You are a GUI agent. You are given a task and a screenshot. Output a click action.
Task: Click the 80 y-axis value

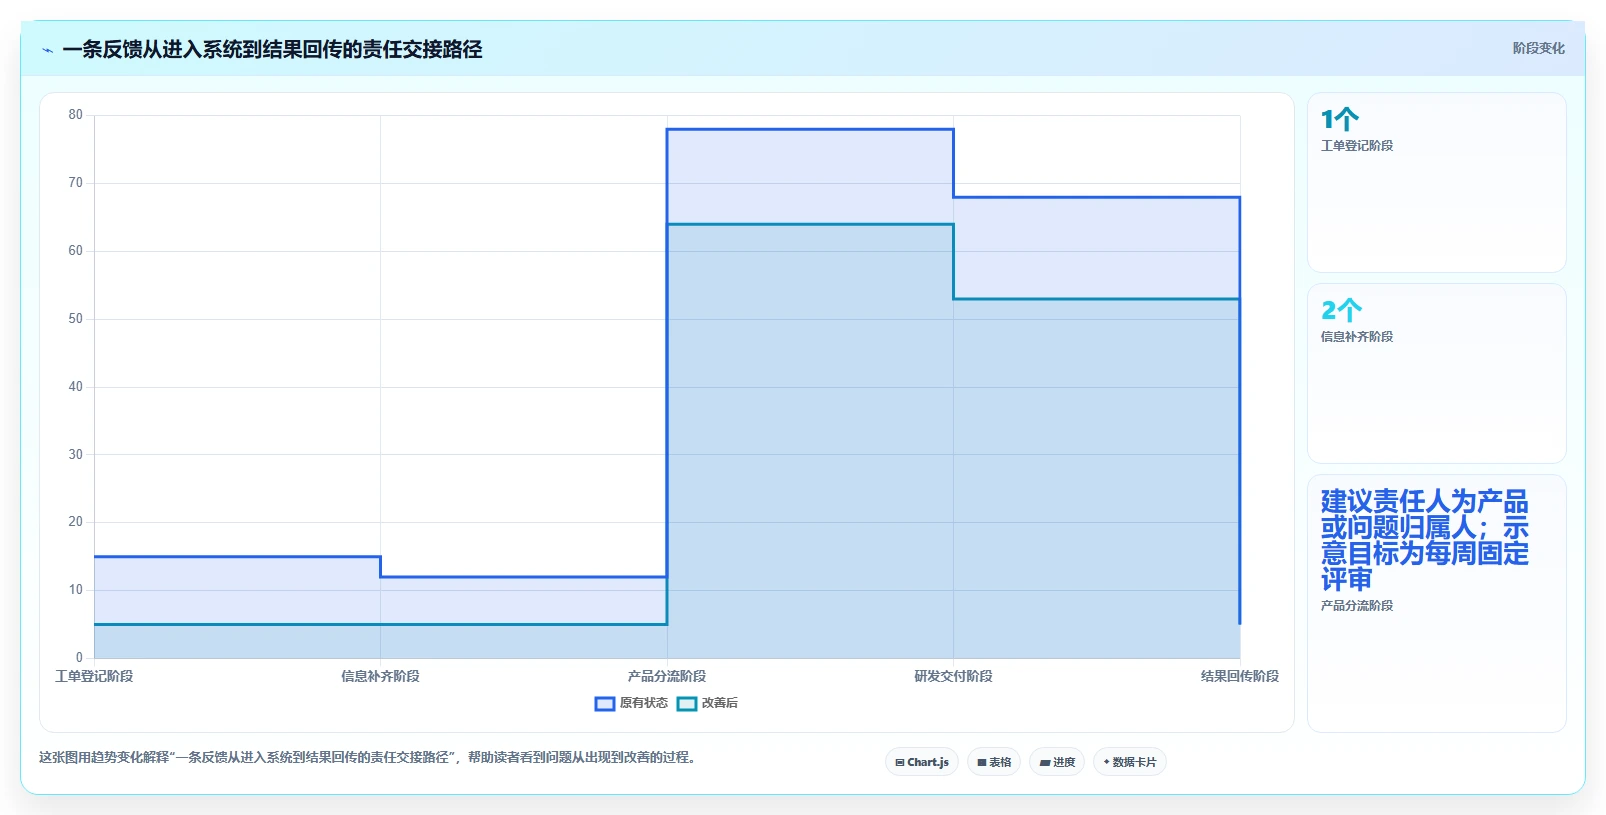[76, 115]
